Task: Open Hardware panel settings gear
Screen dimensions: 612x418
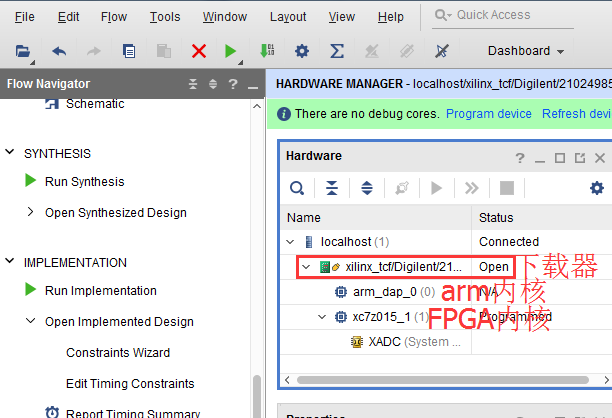Action: pyautogui.click(x=596, y=188)
